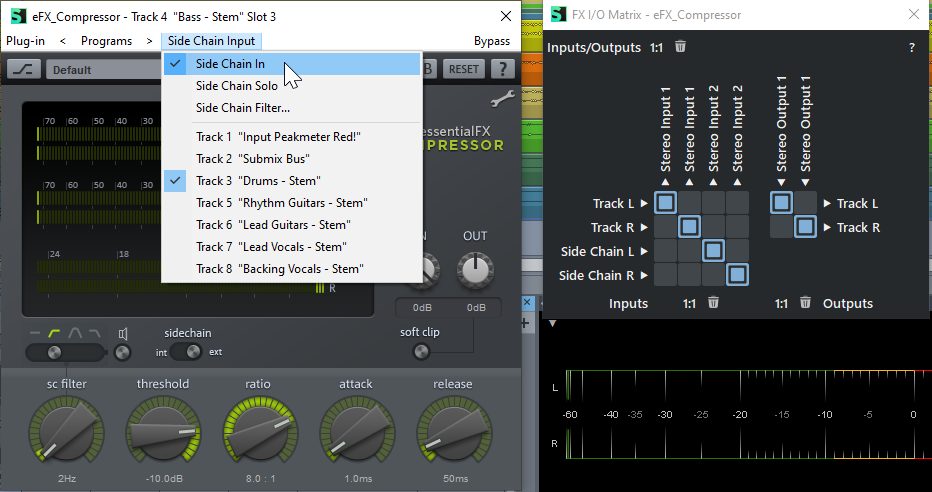This screenshot has height=492, width=932.
Task: Open the Default preset dropdown
Action: tap(103, 70)
